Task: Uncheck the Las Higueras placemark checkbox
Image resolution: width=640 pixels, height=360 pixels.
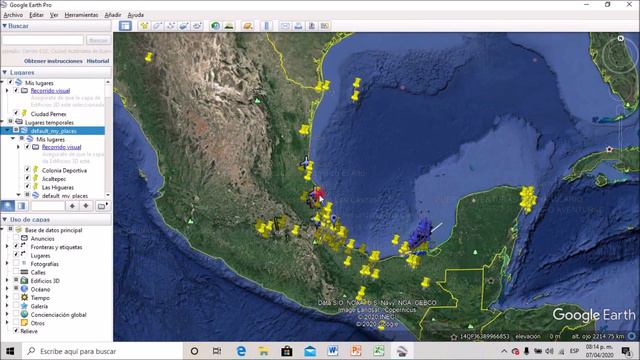Action: [x=27, y=187]
